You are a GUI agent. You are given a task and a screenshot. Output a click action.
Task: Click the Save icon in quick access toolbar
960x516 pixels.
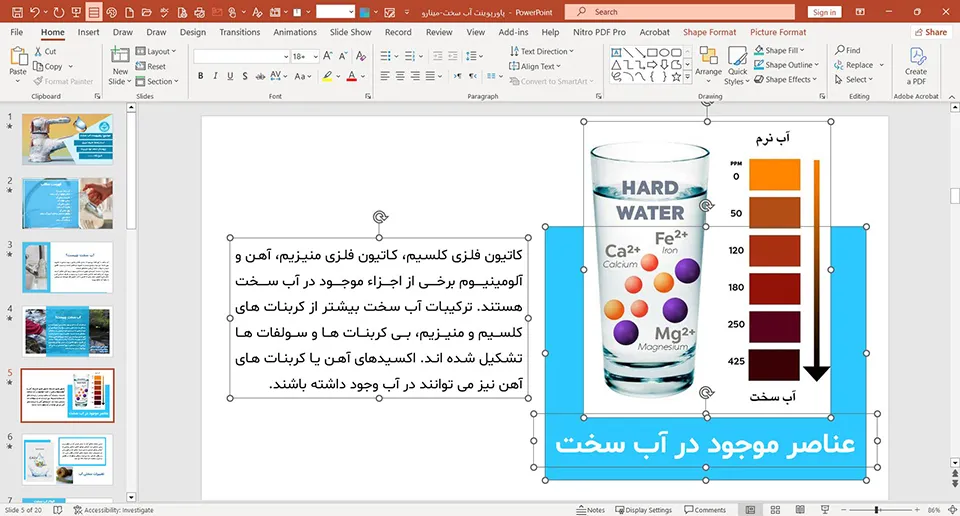tap(17, 12)
